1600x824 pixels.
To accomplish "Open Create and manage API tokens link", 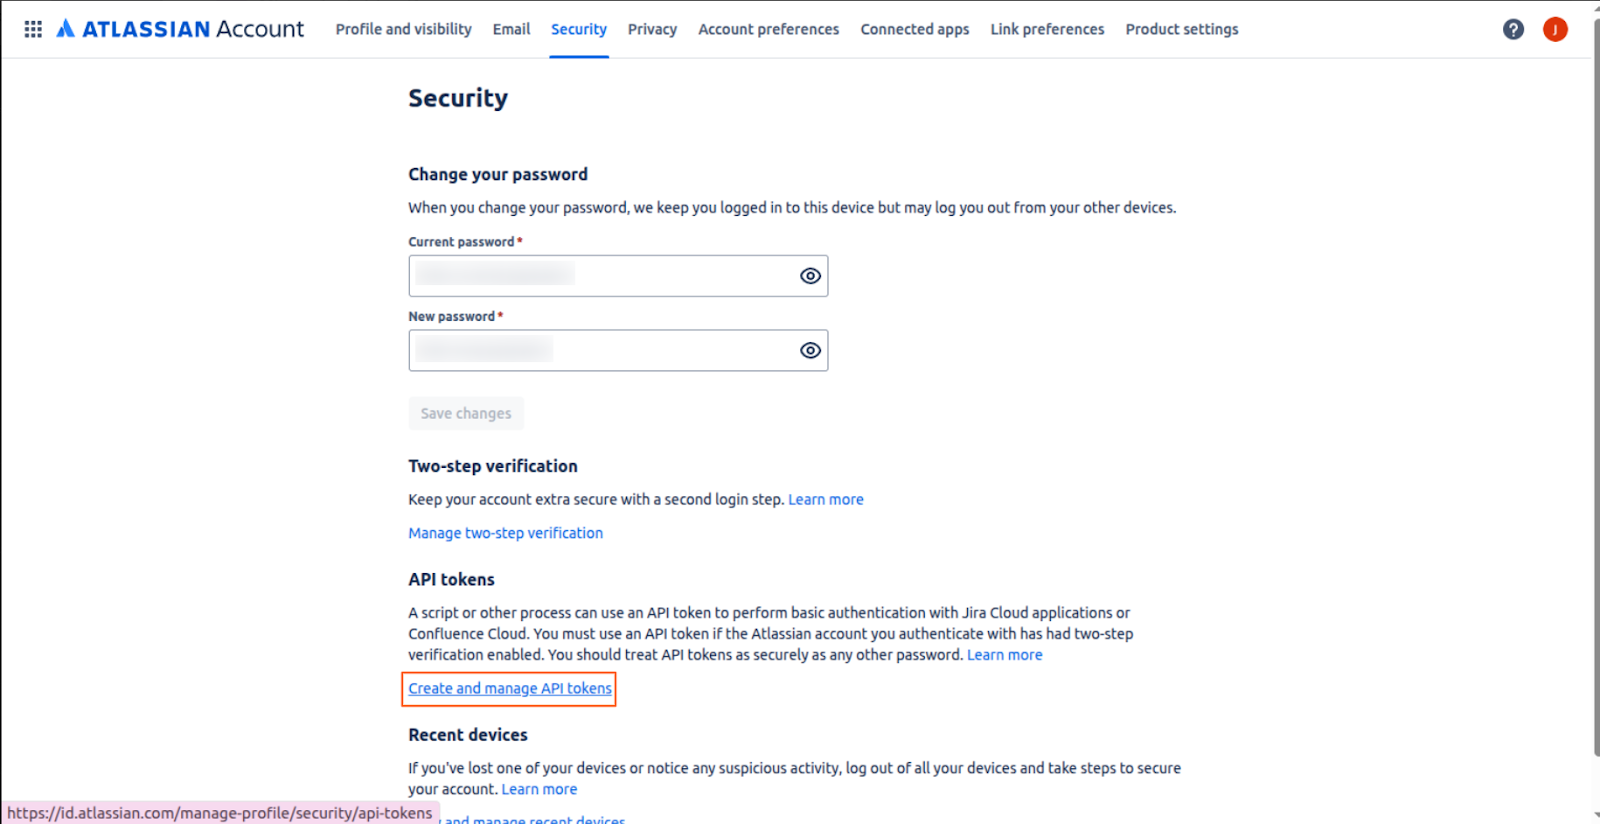I will pos(509,688).
